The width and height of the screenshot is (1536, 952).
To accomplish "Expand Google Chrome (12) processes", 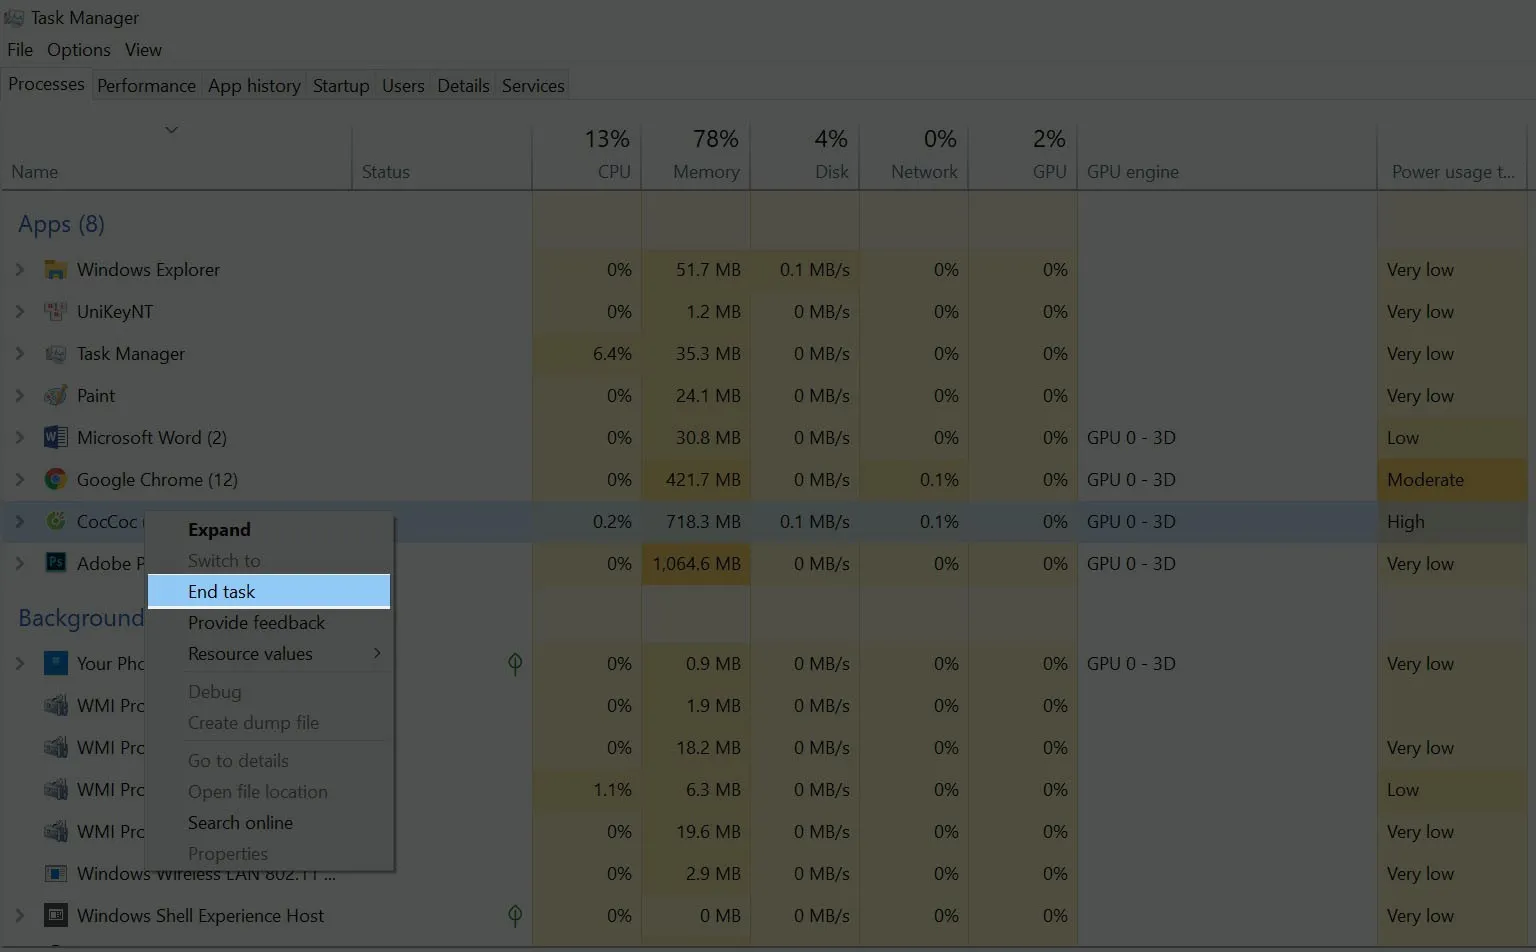I will pos(19,480).
